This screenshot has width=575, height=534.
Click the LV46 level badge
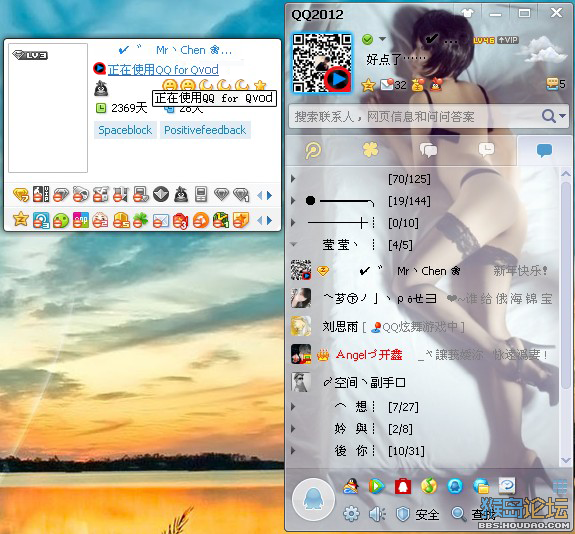coord(484,40)
